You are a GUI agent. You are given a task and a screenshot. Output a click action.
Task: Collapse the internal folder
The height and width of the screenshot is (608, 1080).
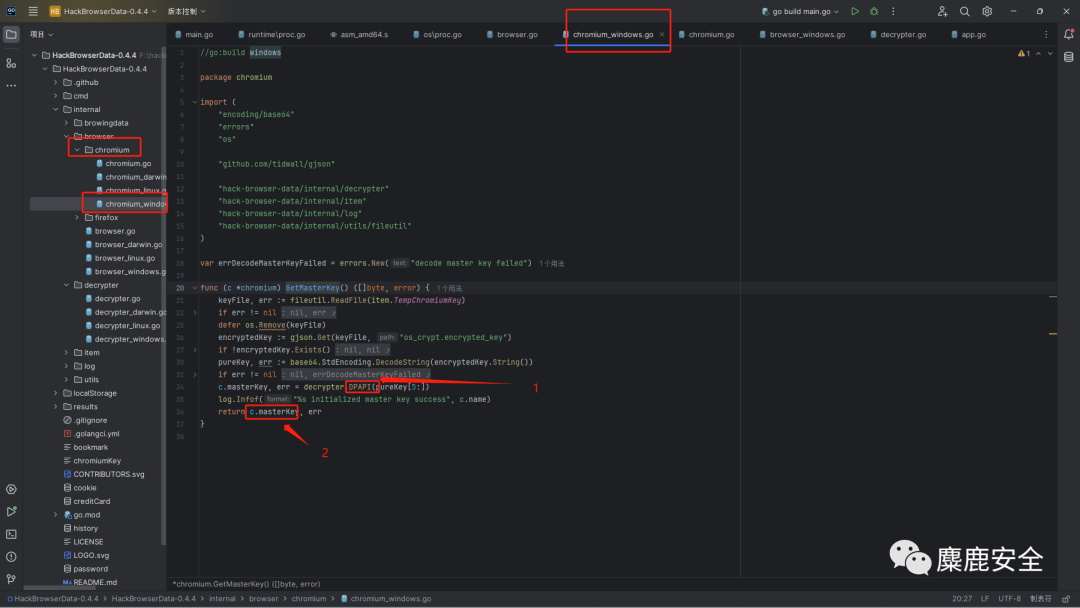point(56,109)
